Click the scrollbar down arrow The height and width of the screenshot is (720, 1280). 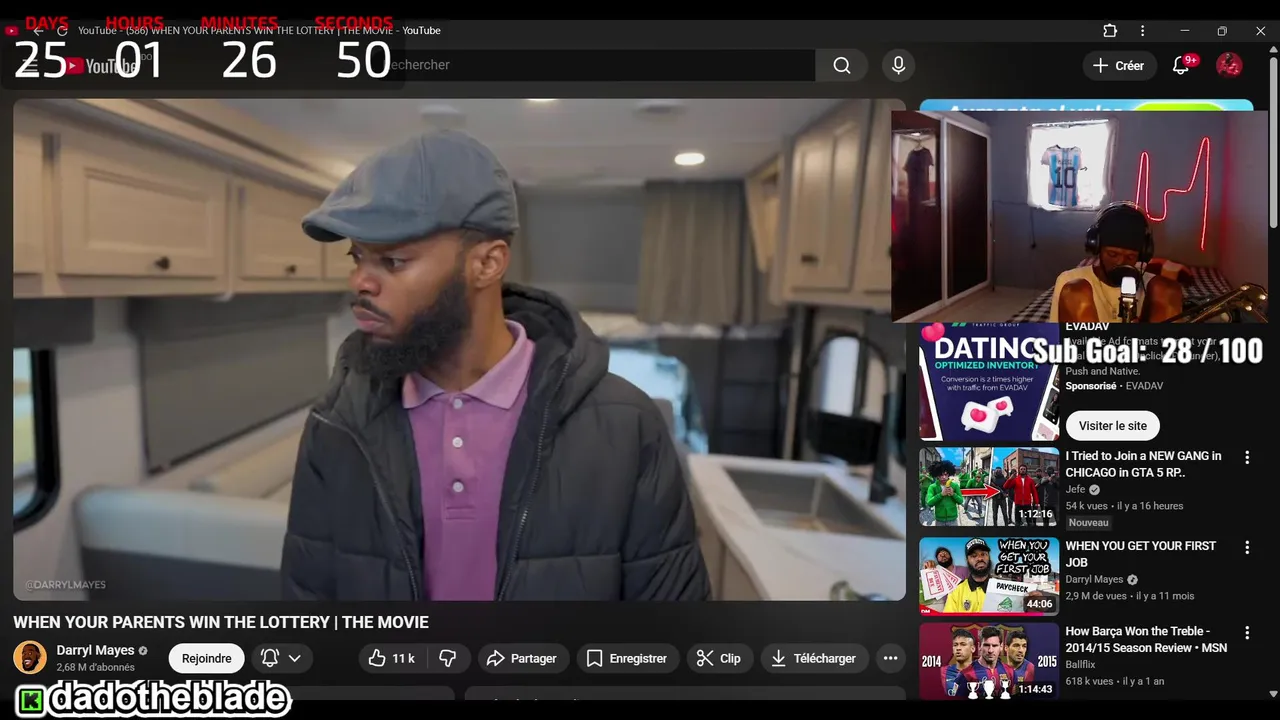(1272, 692)
